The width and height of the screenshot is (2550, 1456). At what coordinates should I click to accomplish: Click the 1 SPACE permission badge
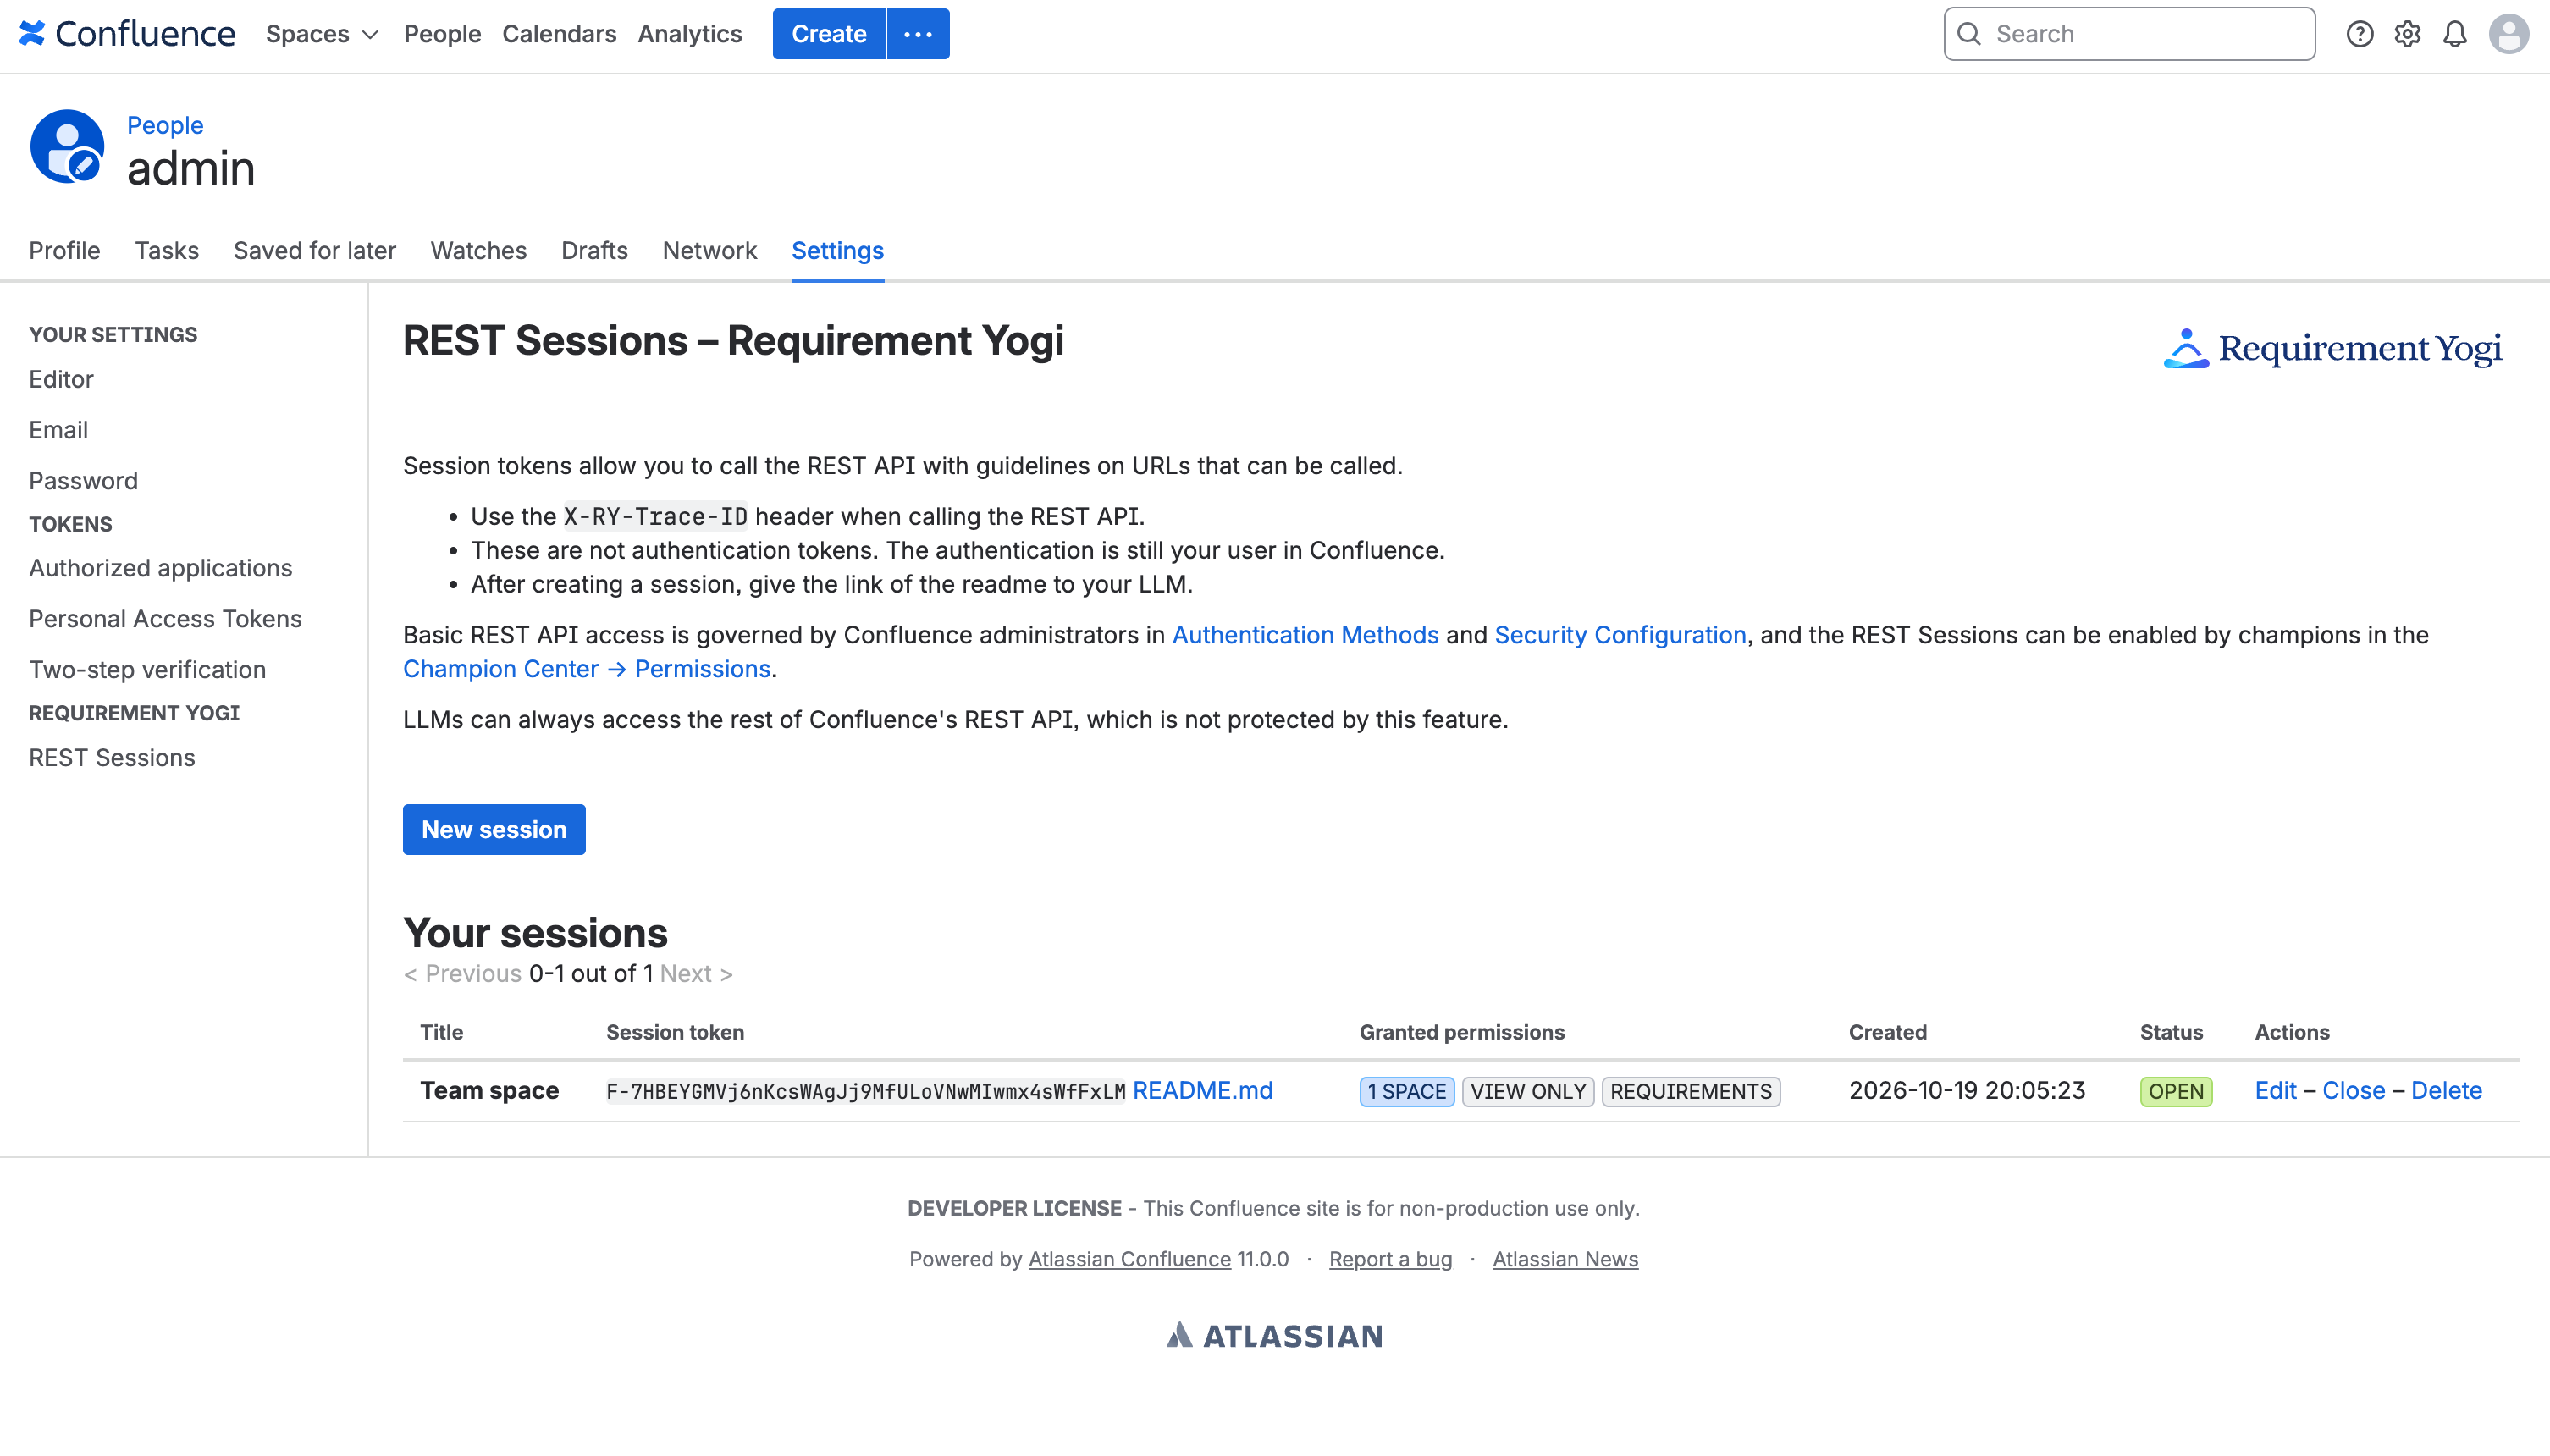(1407, 1092)
